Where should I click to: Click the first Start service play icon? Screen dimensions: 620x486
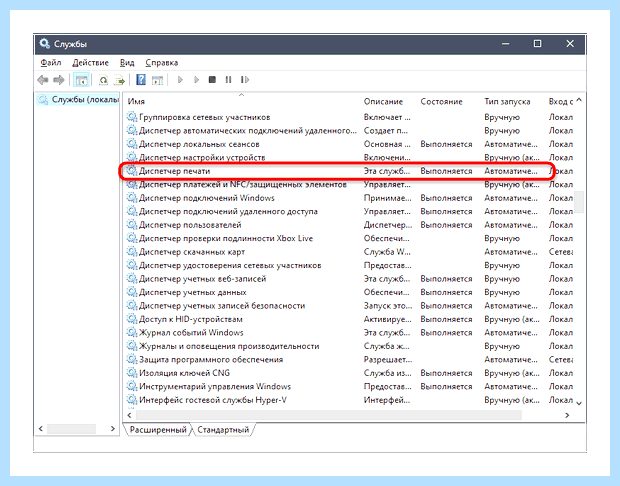point(180,80)
